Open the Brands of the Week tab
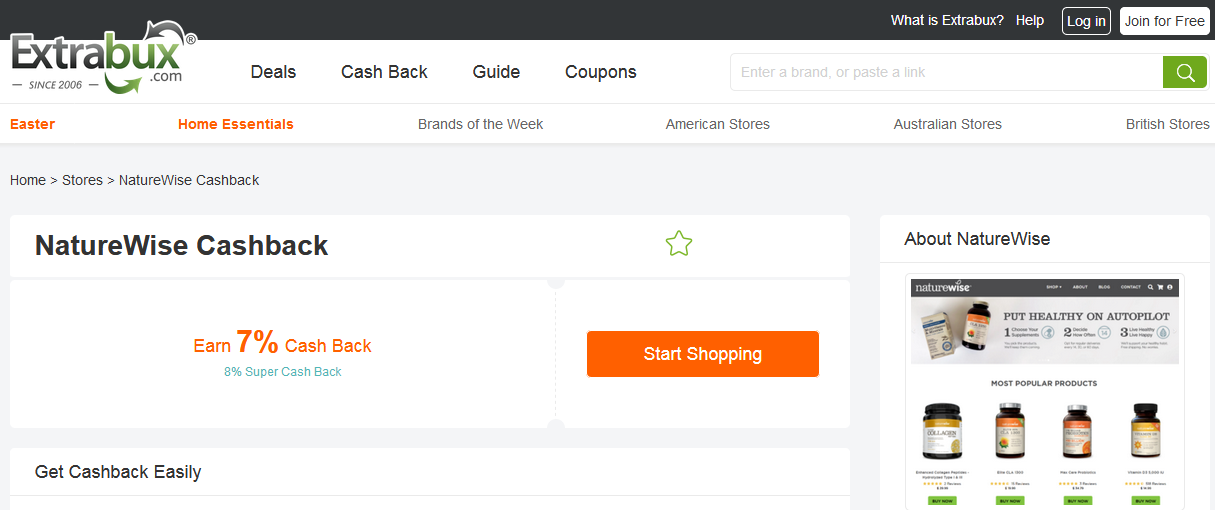Image resolution: width=1215 pixels, height=510 pixels. (x=480, y=124)
